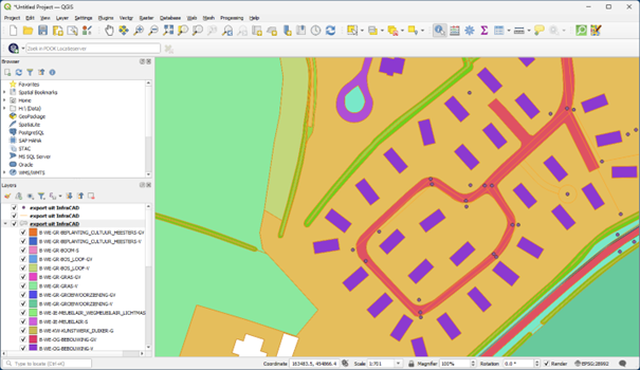
Task: Toggle visibility of B-WE-OG-BEBOUWING-GV layer
Action: [23, 339]
